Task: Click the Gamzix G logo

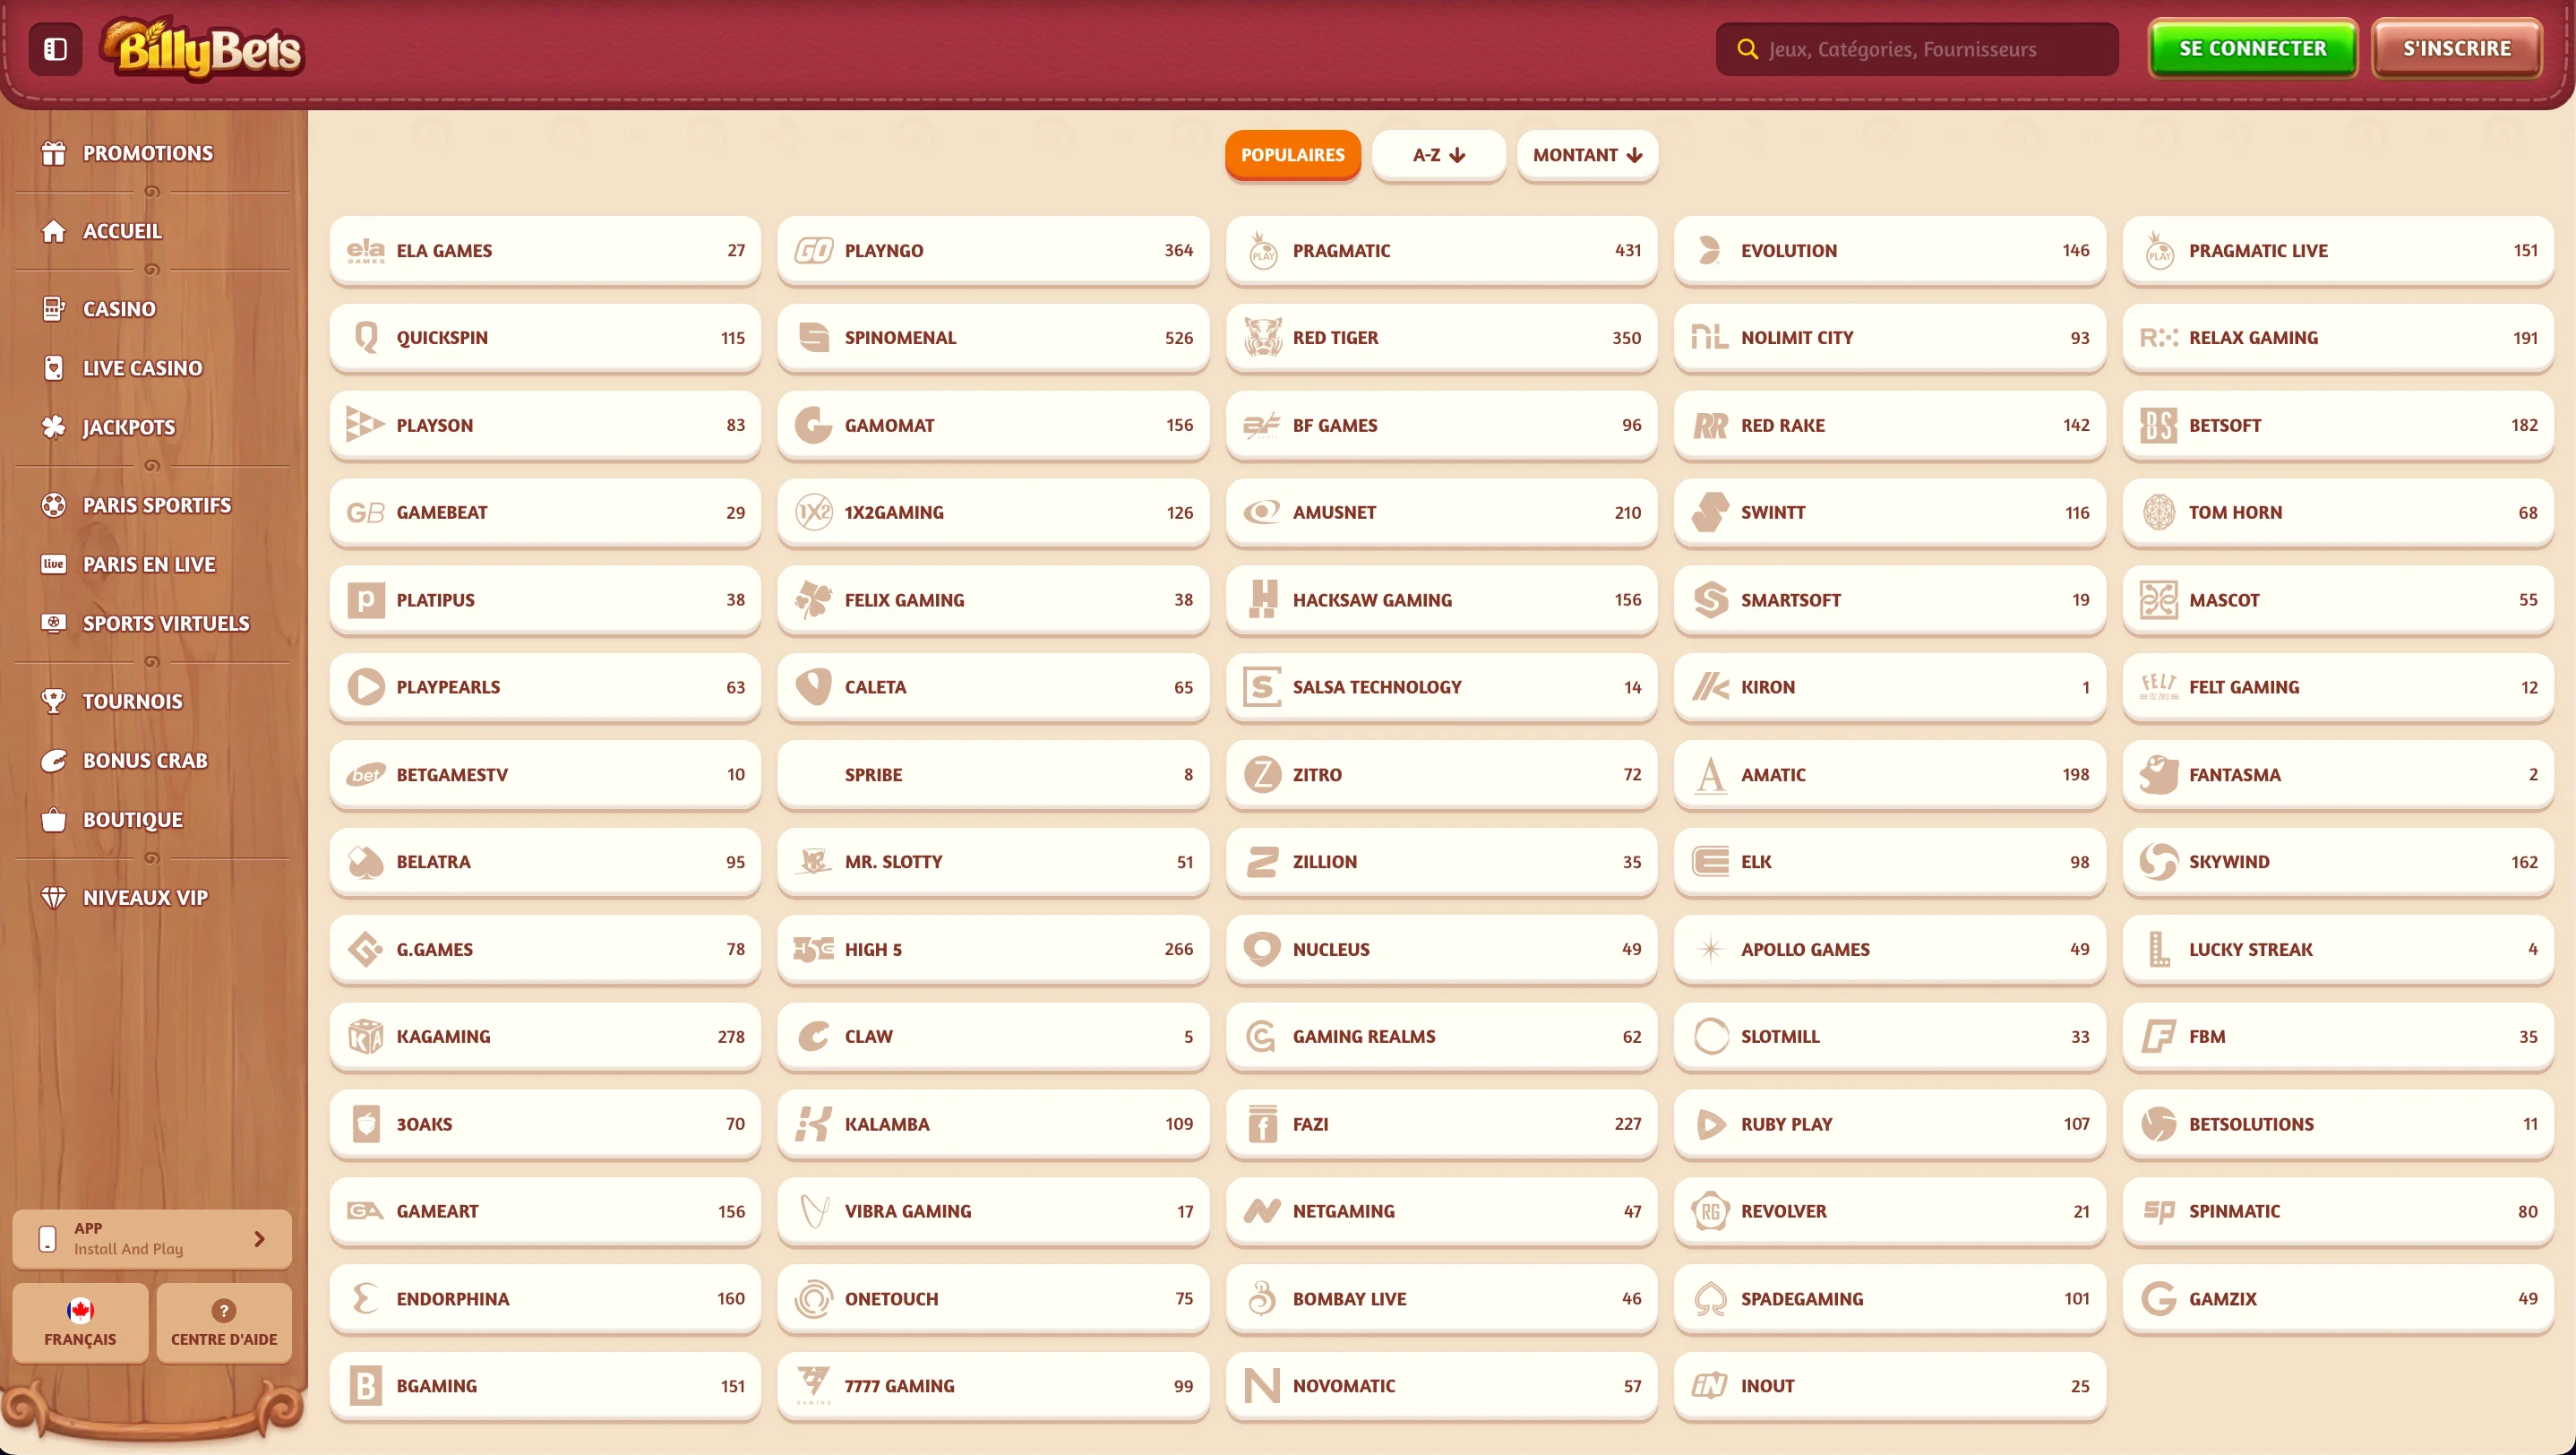Action: pyautogui.click(x=2158, y=1298)
